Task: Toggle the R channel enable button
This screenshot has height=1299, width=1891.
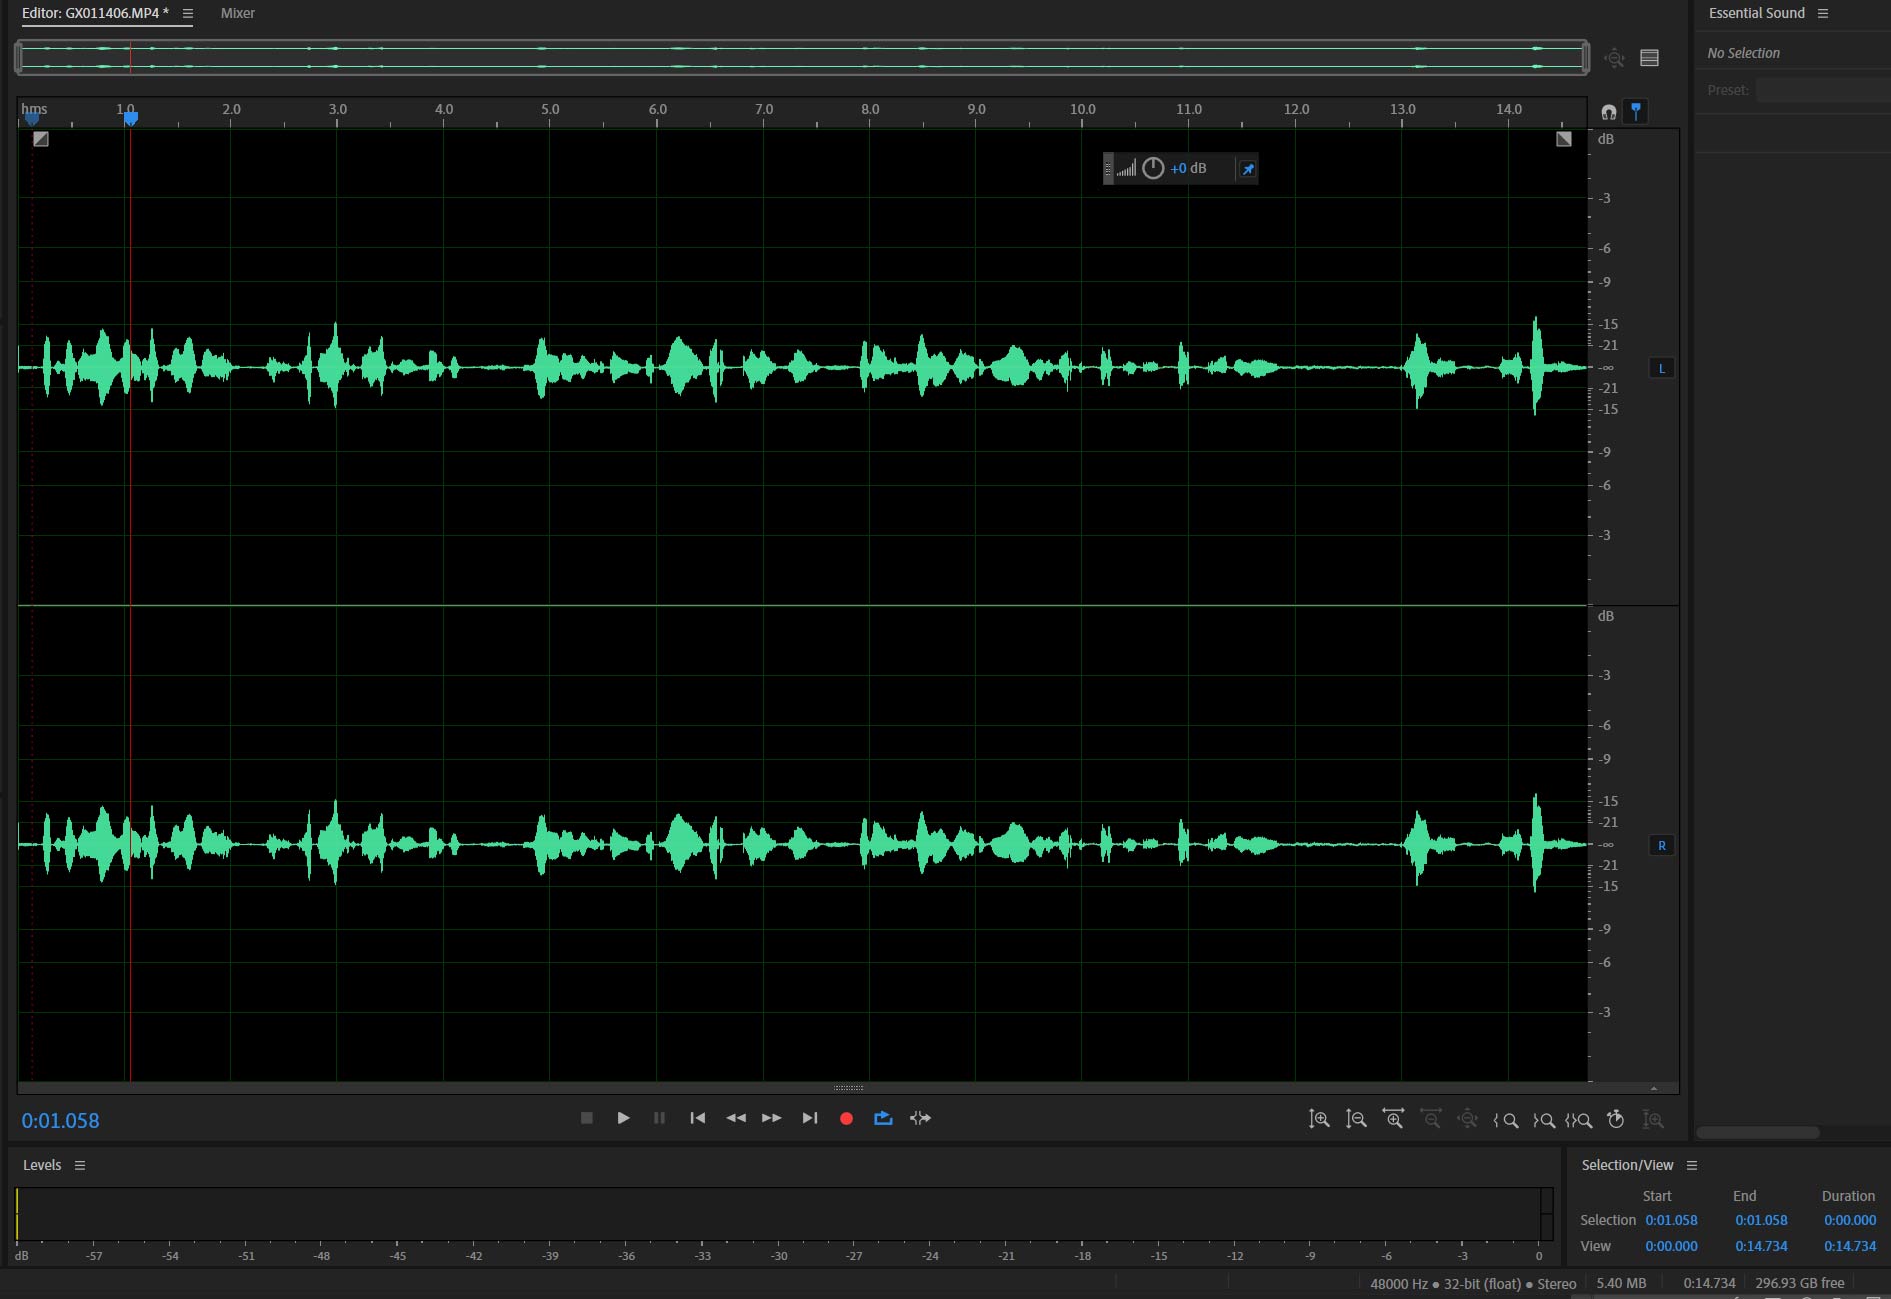Action: coord(1662,845)
